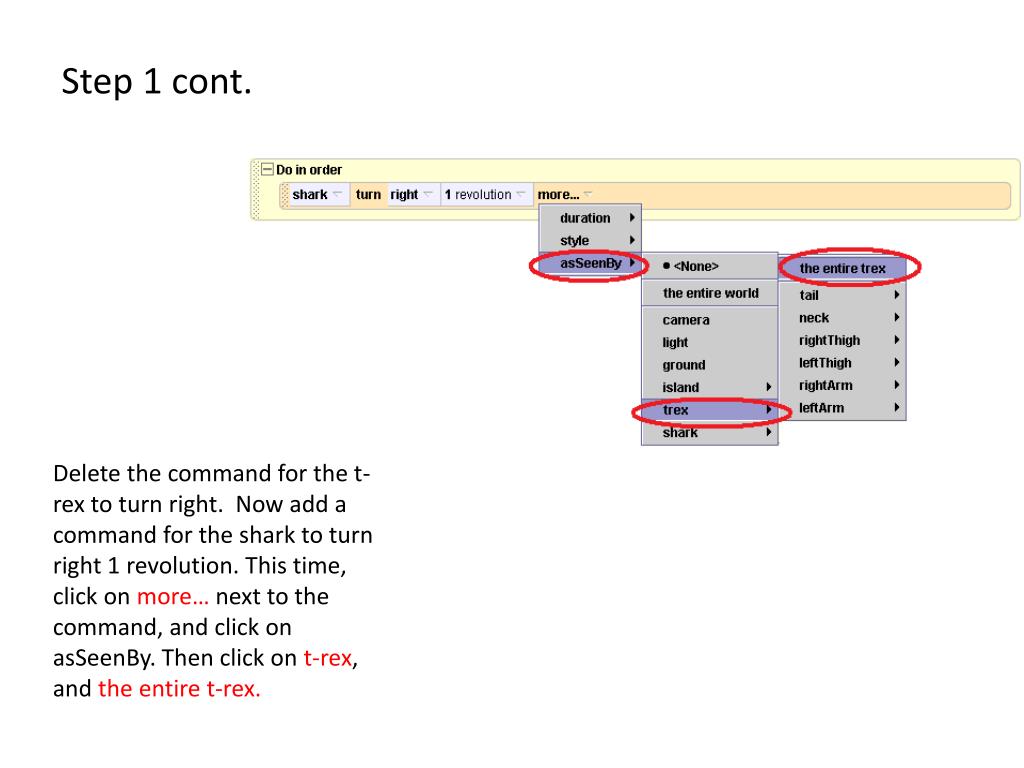Open the style submenu
1024x768 pixels.
coord(590,240)
